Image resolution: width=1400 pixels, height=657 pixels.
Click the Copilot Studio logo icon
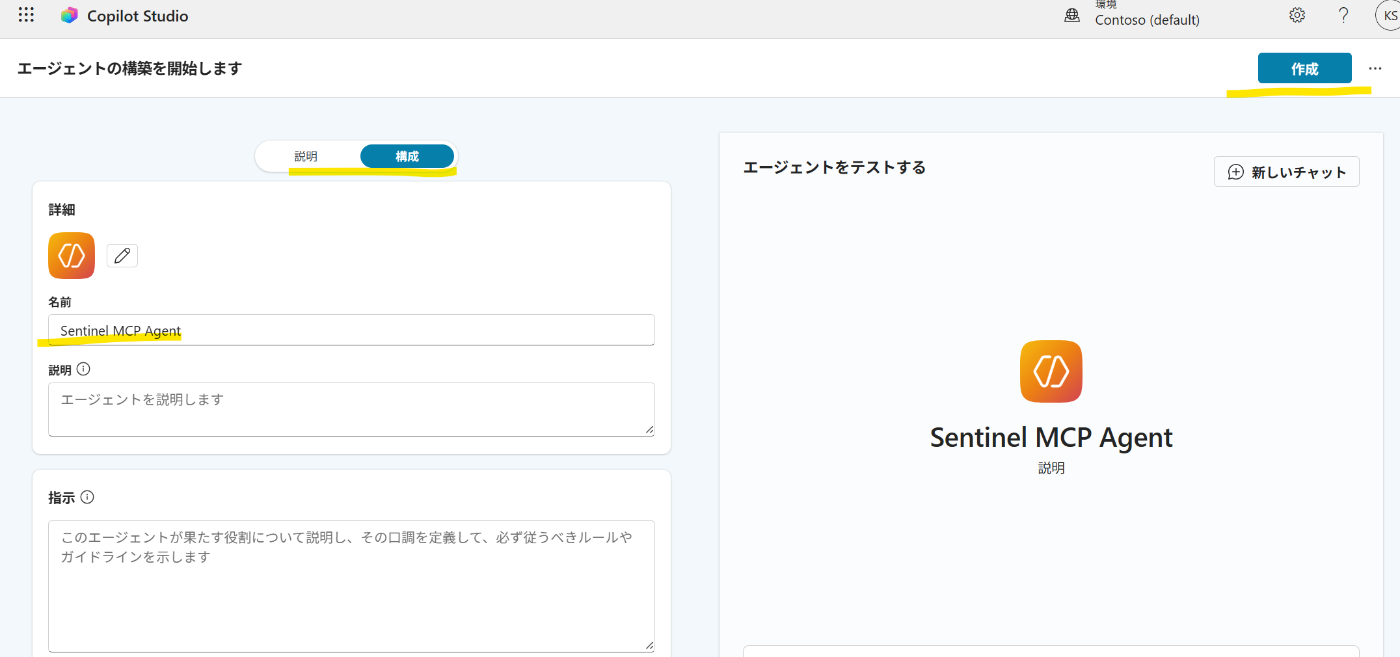[69, 16]
